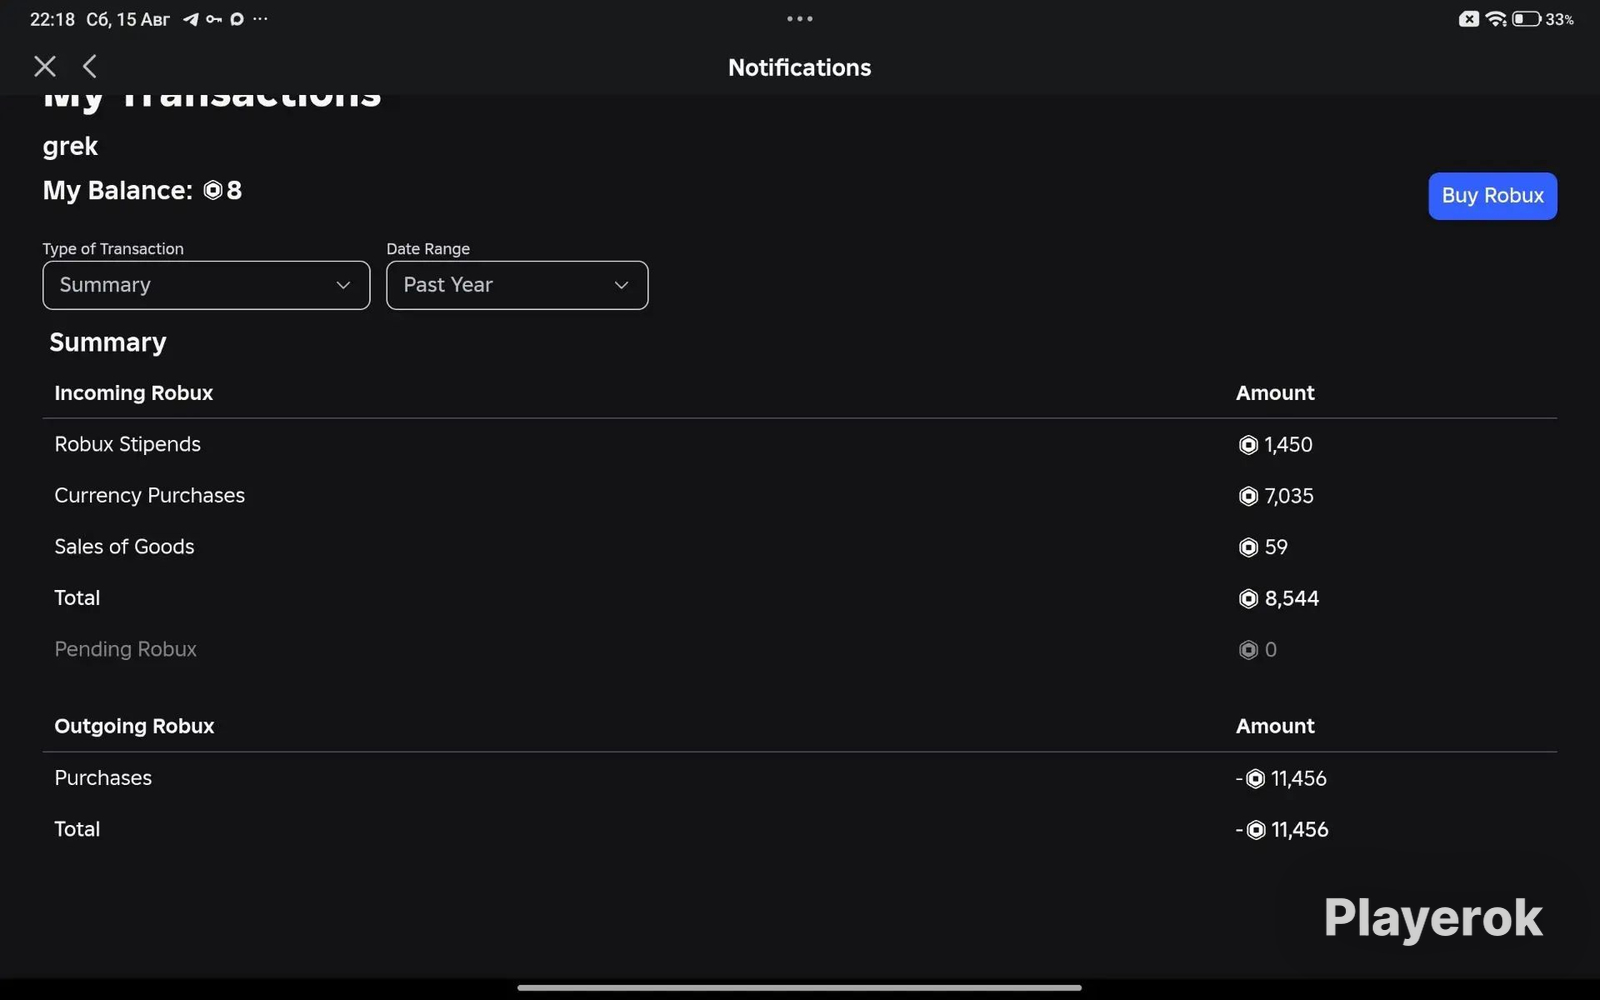The width and height of the screenshot is (1600, 1000).
Task: Select the Currency Purchases row label
Action: (x=149, y=495)
